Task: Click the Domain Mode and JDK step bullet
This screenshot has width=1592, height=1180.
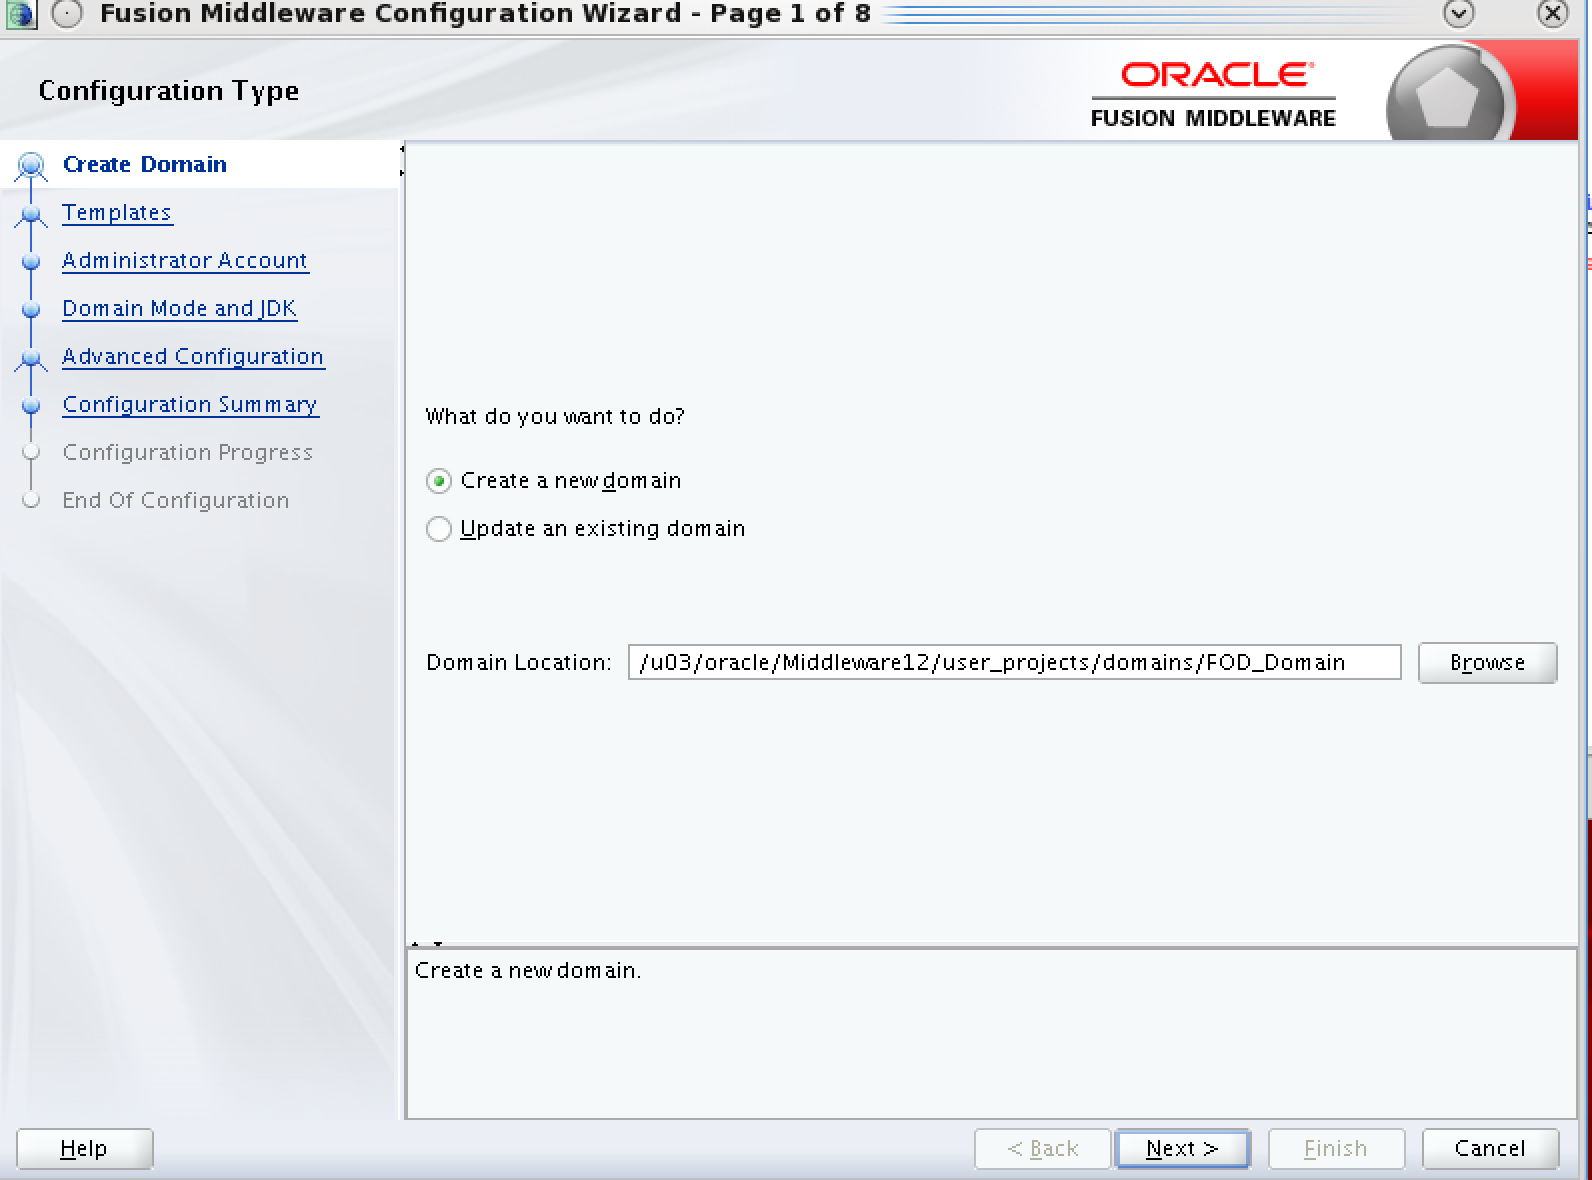Action: pyautogui.click(x=32, y=310)
